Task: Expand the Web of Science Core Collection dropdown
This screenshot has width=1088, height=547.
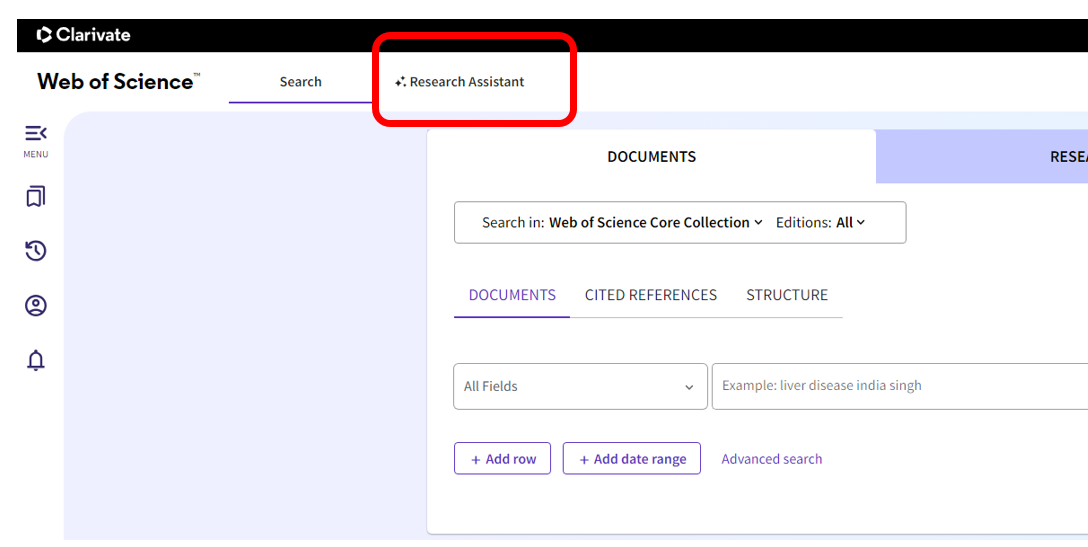Action: click(x=656, y=222)
